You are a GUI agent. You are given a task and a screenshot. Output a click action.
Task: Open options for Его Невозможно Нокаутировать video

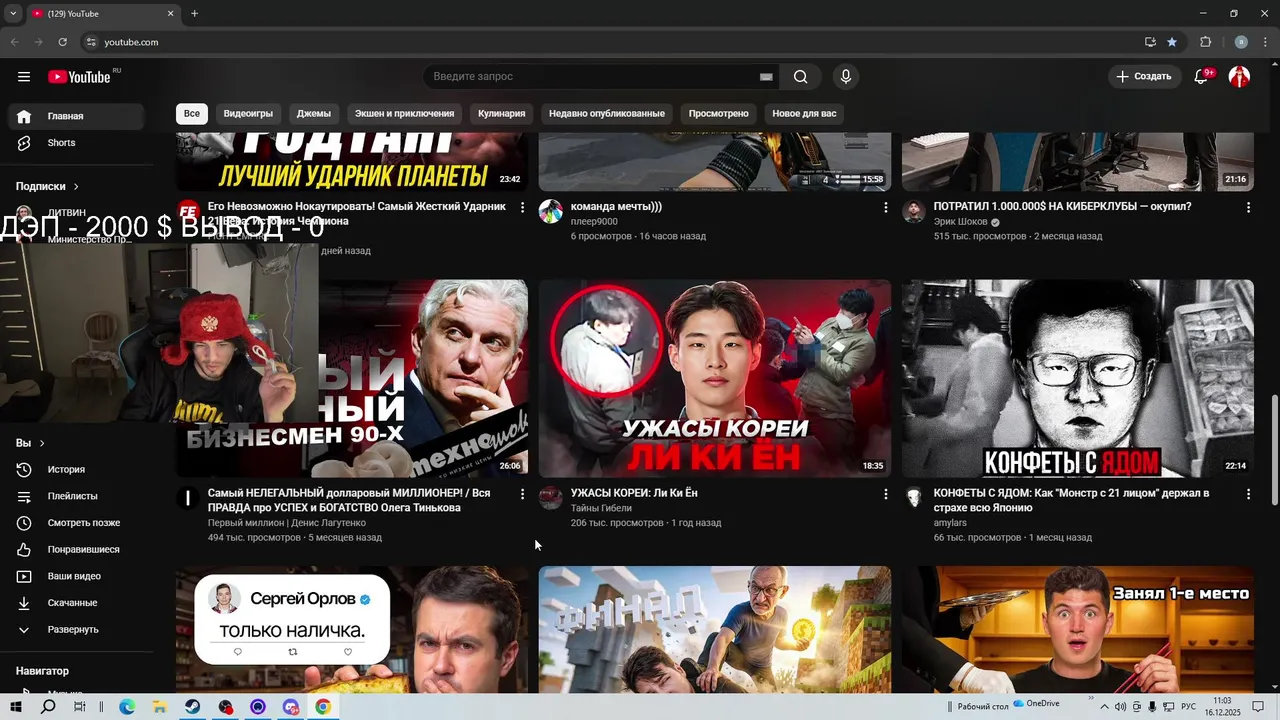point(522,207)
